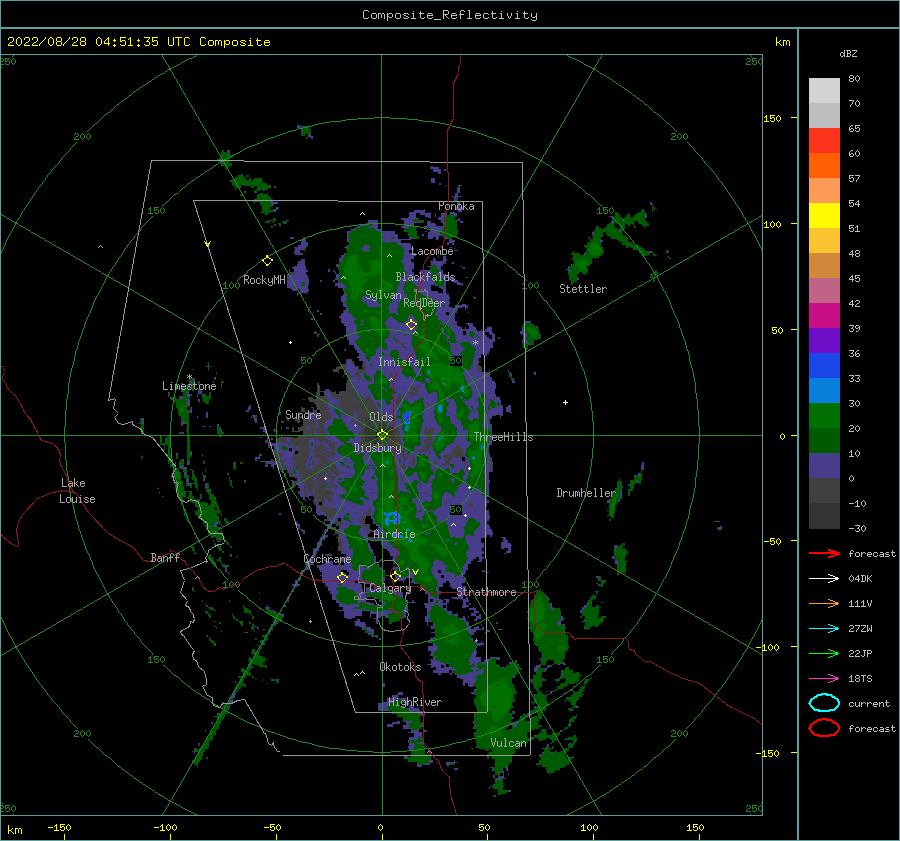Click the Olds city label
The image size is (900, 841).
tap(381, 417)
